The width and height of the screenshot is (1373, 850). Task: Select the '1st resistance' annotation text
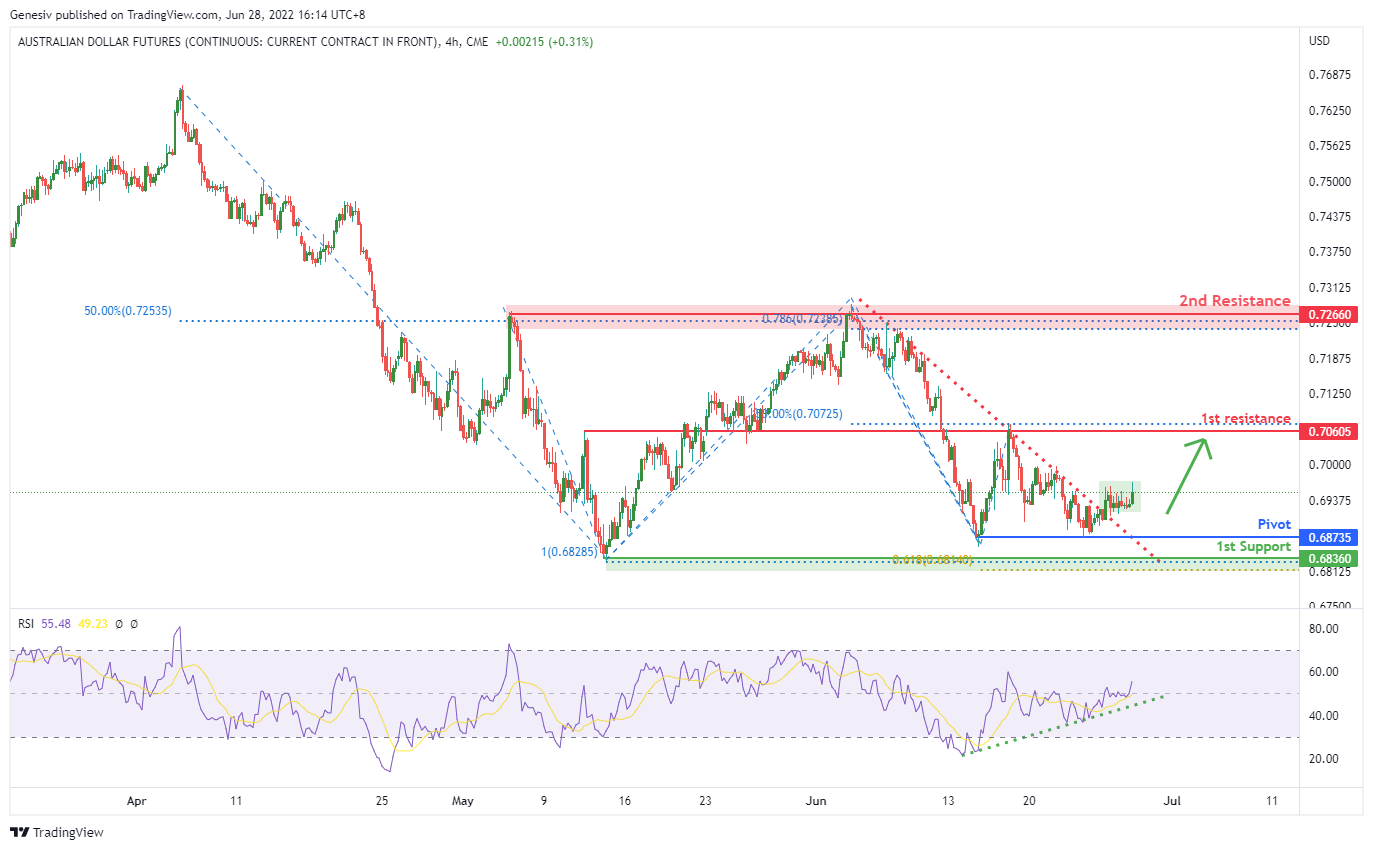tap(1245, 418)
